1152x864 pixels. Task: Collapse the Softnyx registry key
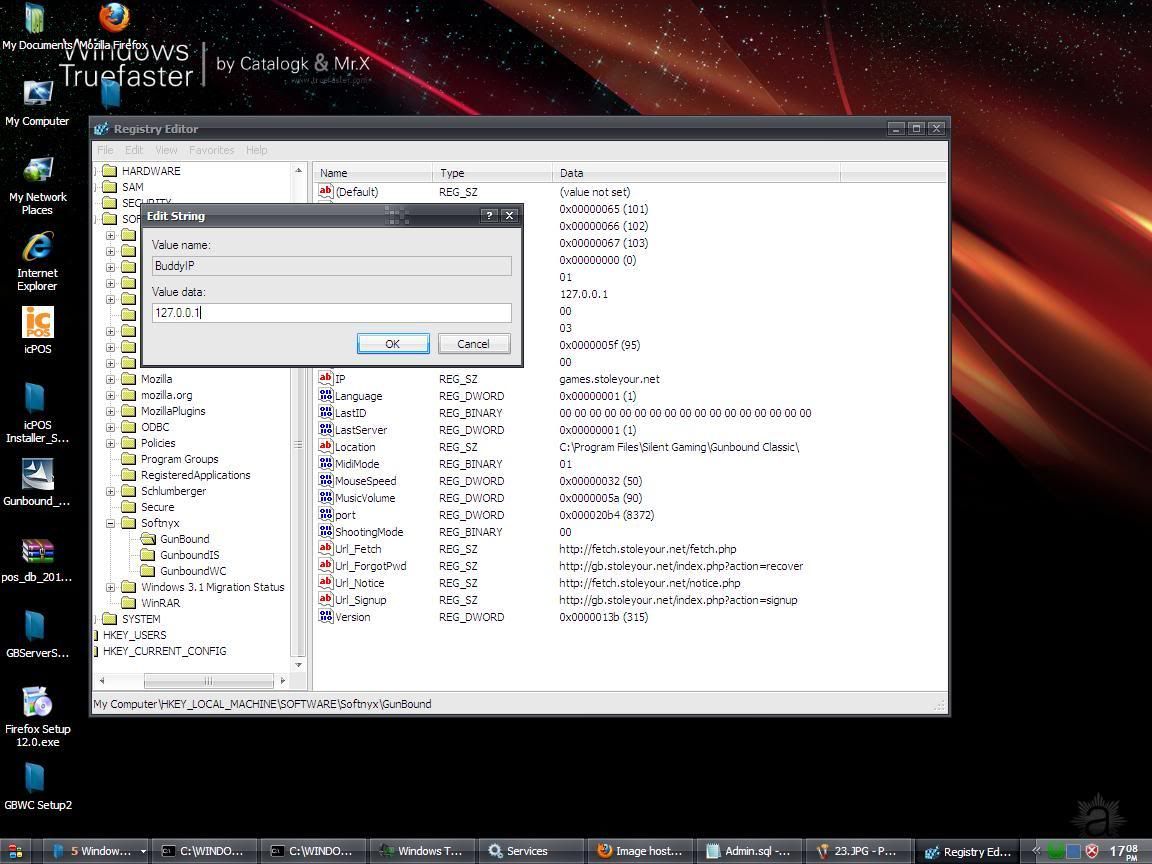click(110, 523)
